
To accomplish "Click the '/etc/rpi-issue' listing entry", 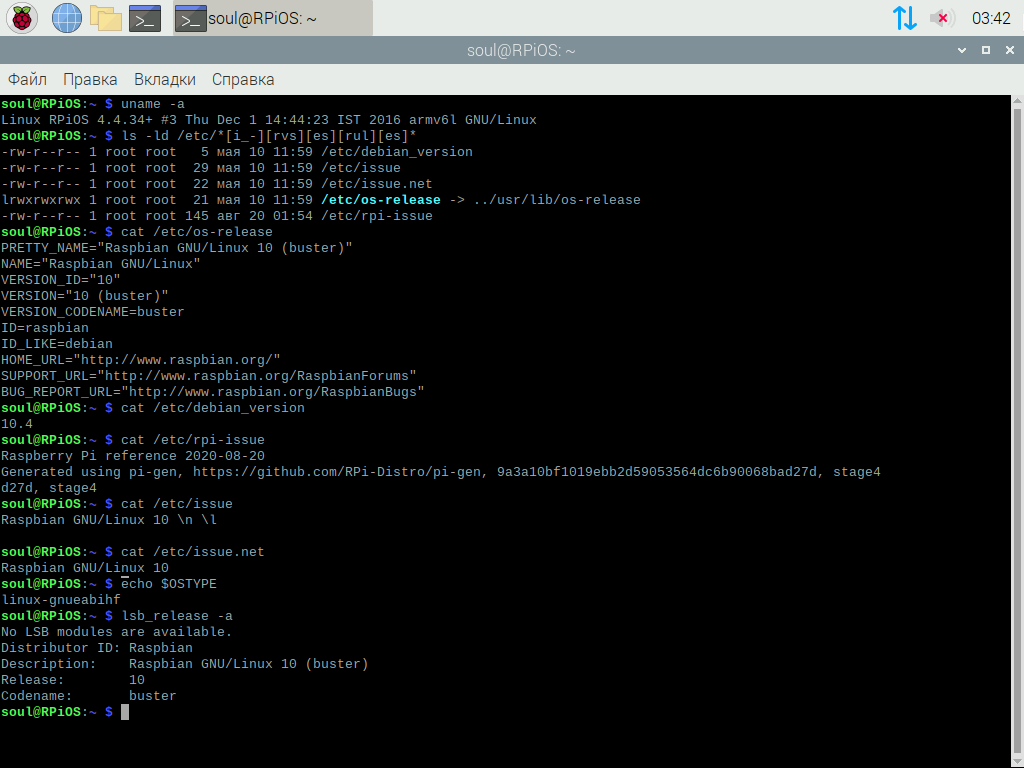I will coord(377,216).
